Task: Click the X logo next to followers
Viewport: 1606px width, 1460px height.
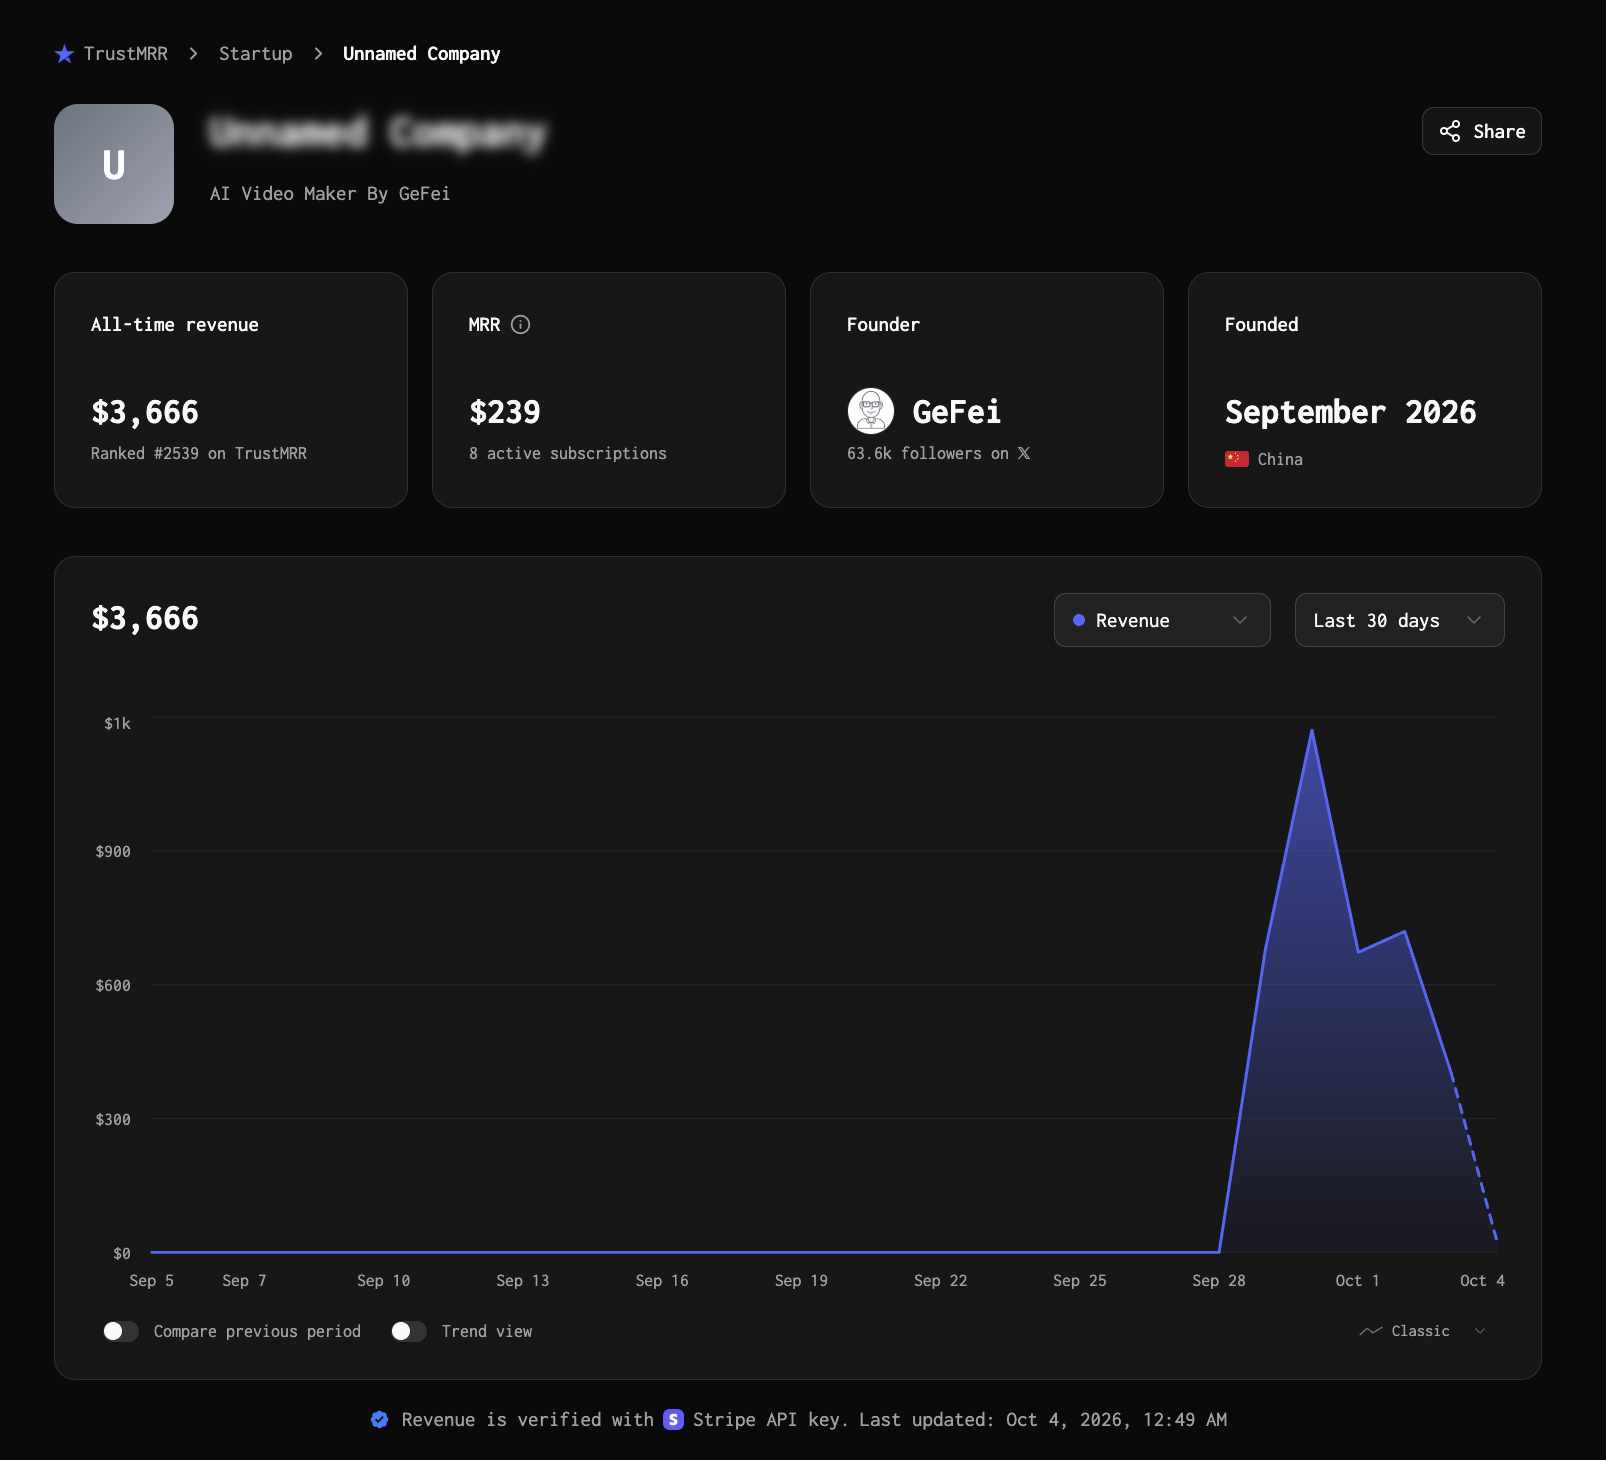Action: click(1024, 453)
